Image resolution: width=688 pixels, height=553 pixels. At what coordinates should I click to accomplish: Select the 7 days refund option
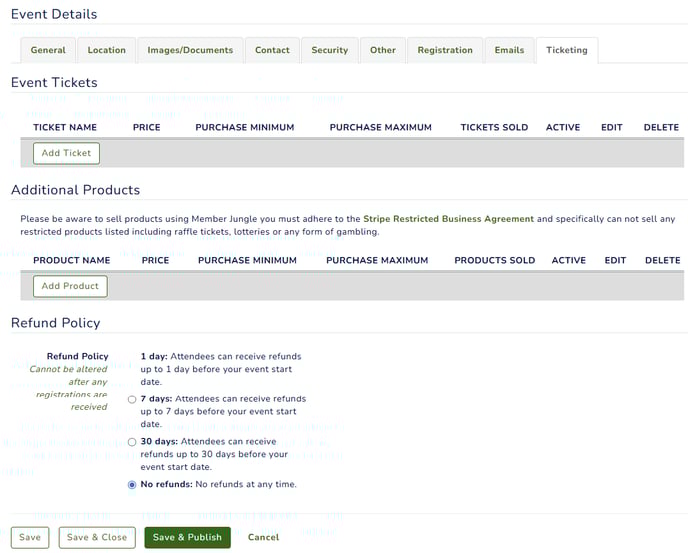pos(132,399)
